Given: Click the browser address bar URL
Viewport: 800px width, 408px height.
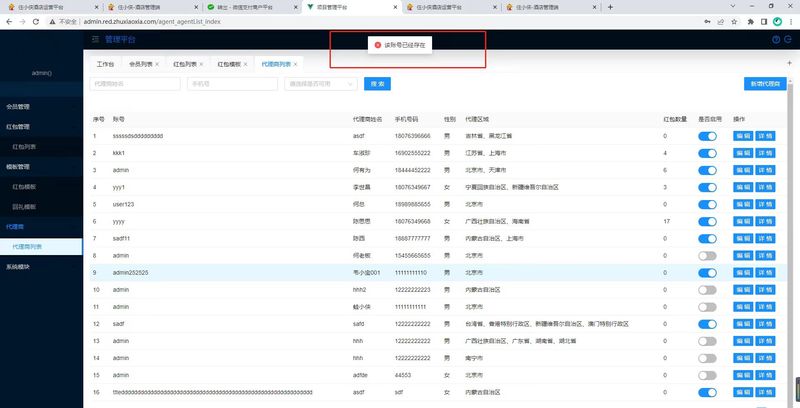Looking at the screenshot, I should point(152,22).
